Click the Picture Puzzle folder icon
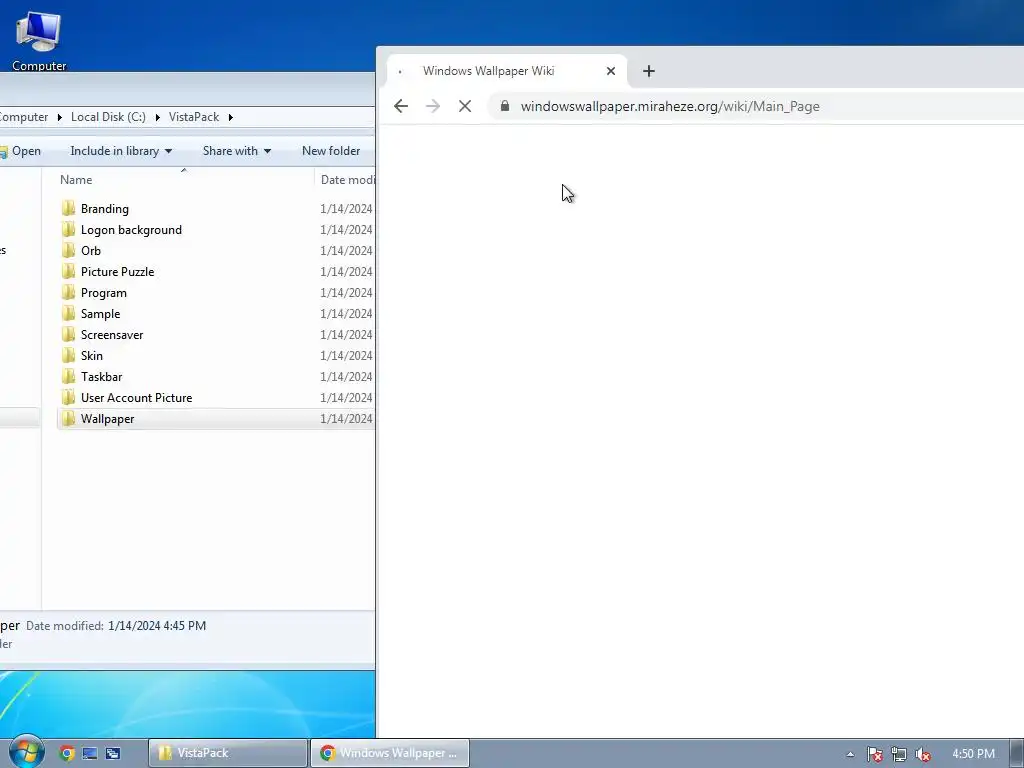Screen dimensions: 1024x768 69,271
